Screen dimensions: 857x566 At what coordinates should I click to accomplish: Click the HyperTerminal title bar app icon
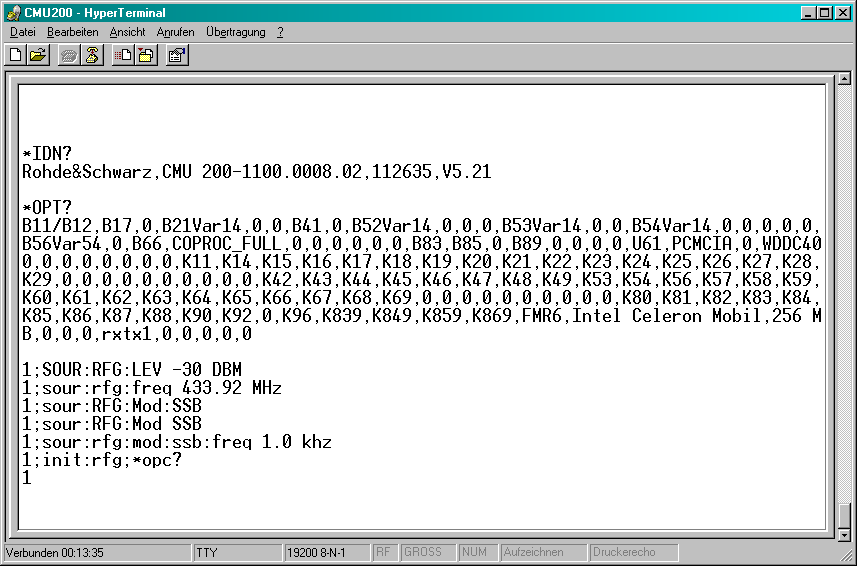(13, 13)
